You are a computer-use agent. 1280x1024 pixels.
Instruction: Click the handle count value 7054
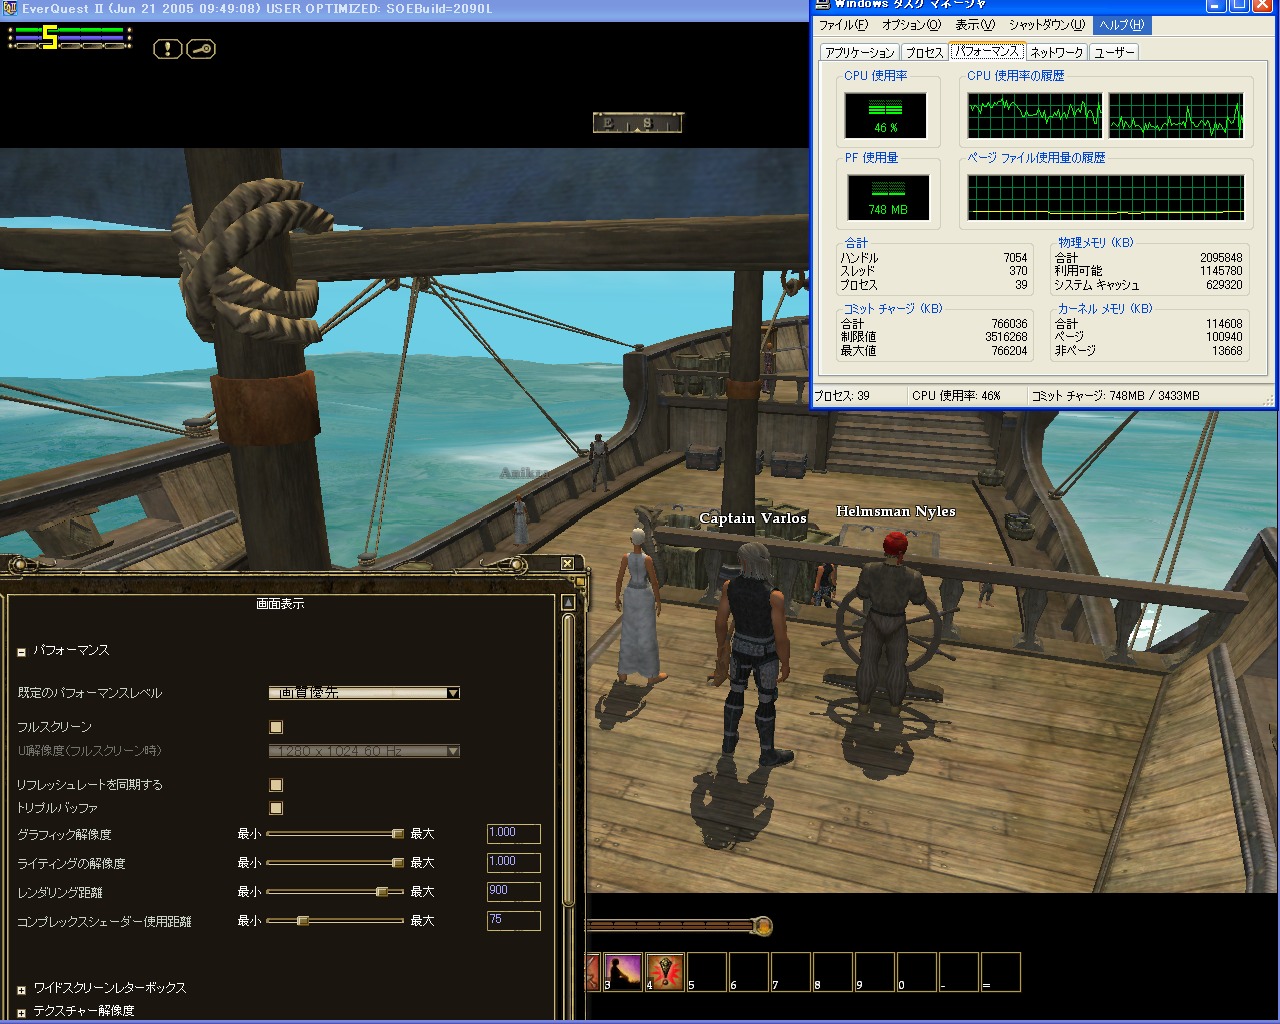(x=1015, y=258)
